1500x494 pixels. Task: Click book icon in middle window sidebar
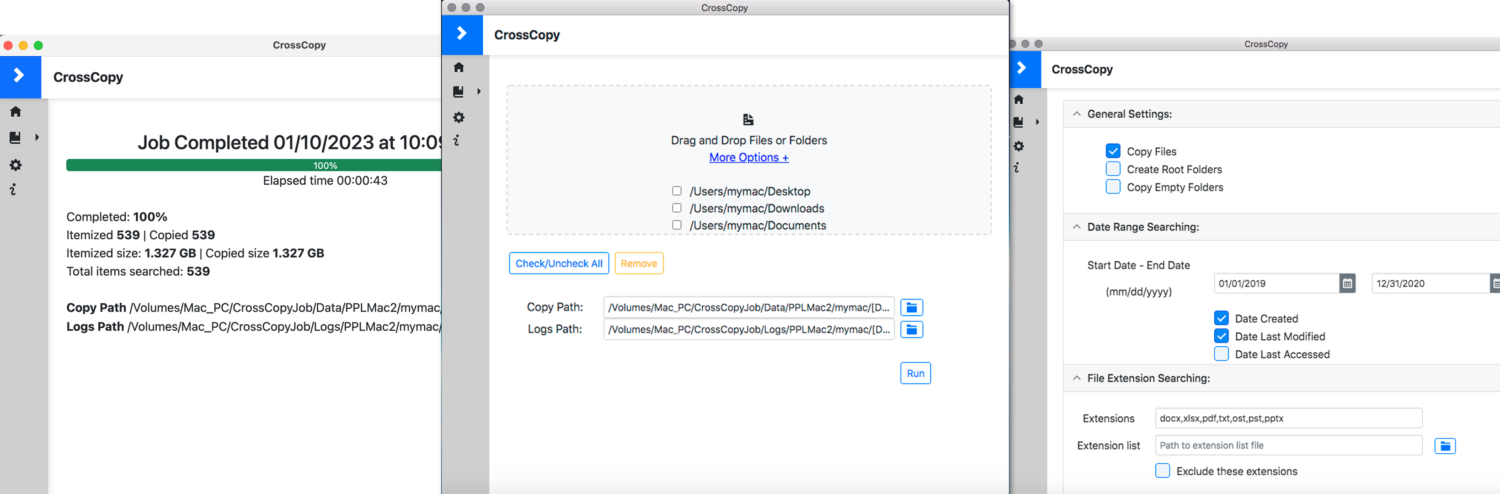click(x=459, y=92)
